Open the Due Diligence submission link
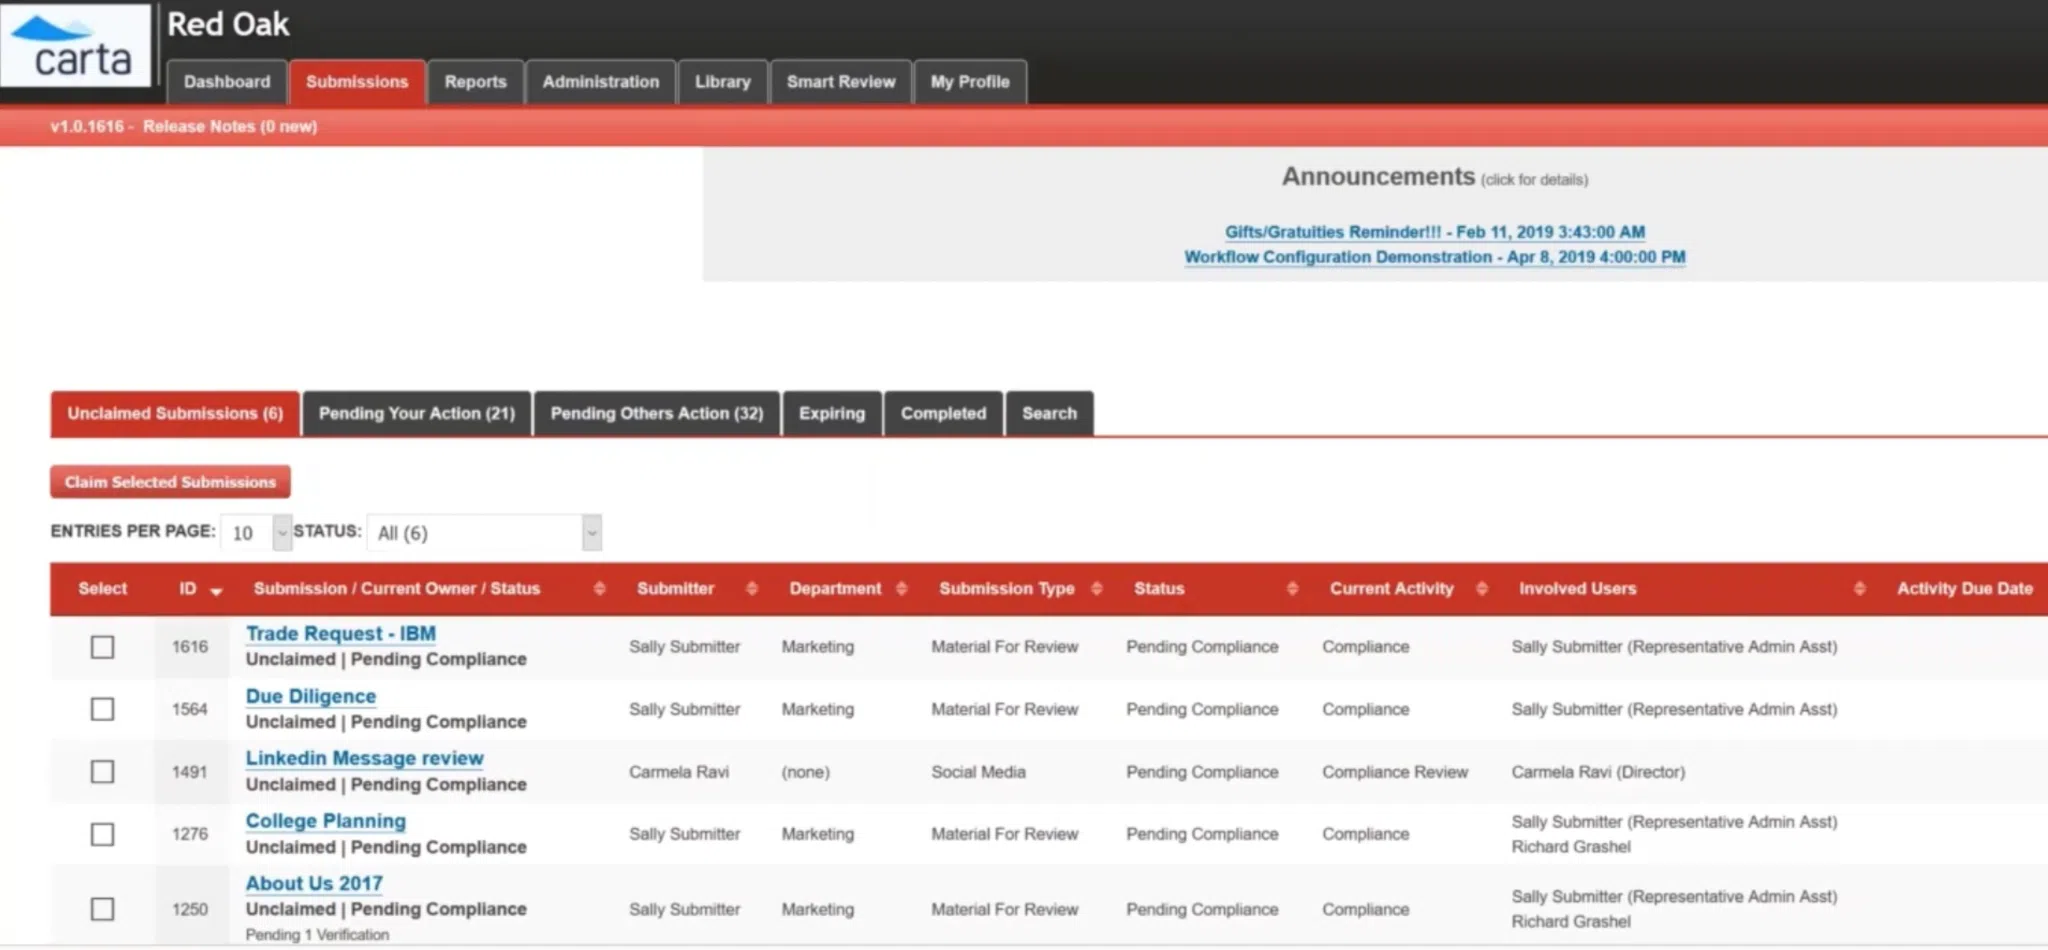 (310, 695)
